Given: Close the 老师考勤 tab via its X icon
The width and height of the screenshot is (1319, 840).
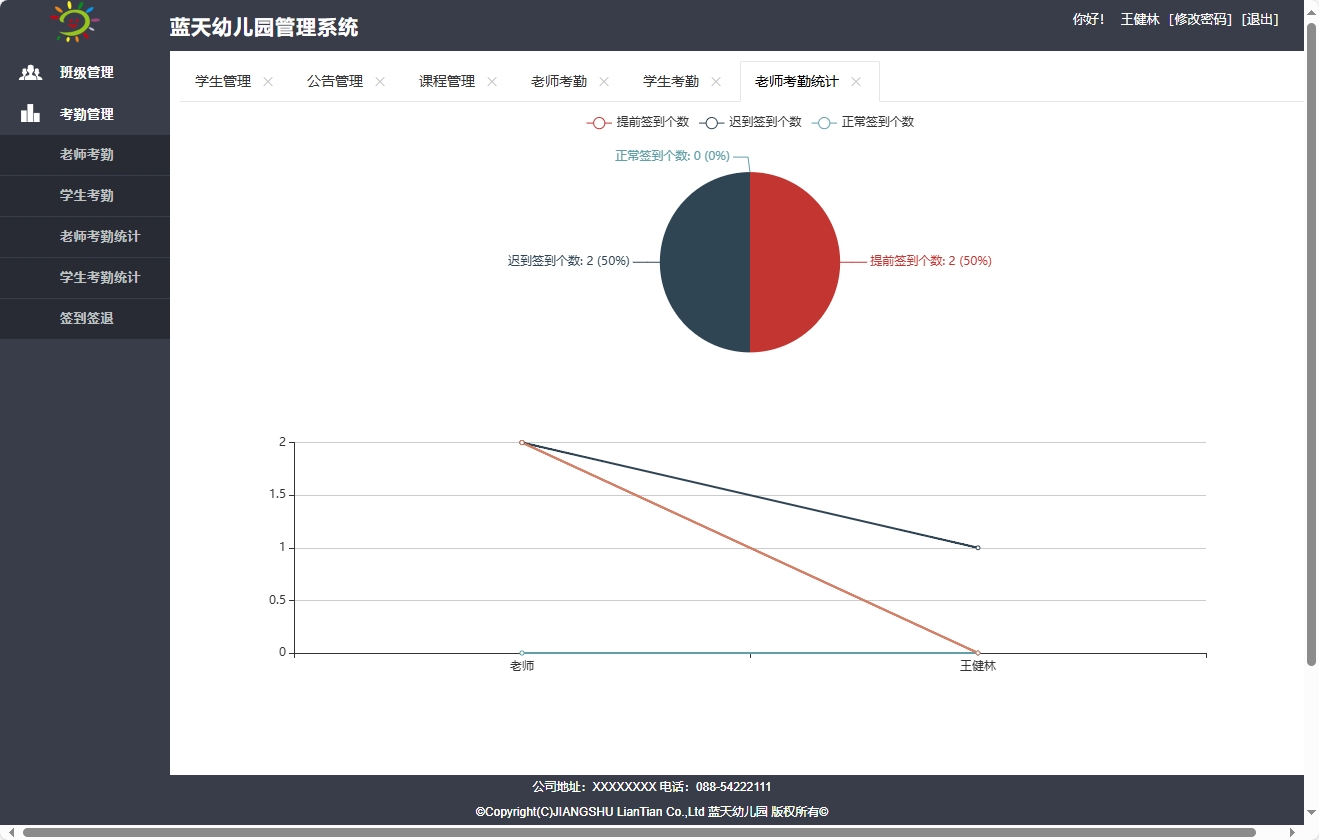Looking at the screenshot, I should (x=604, y=82).
